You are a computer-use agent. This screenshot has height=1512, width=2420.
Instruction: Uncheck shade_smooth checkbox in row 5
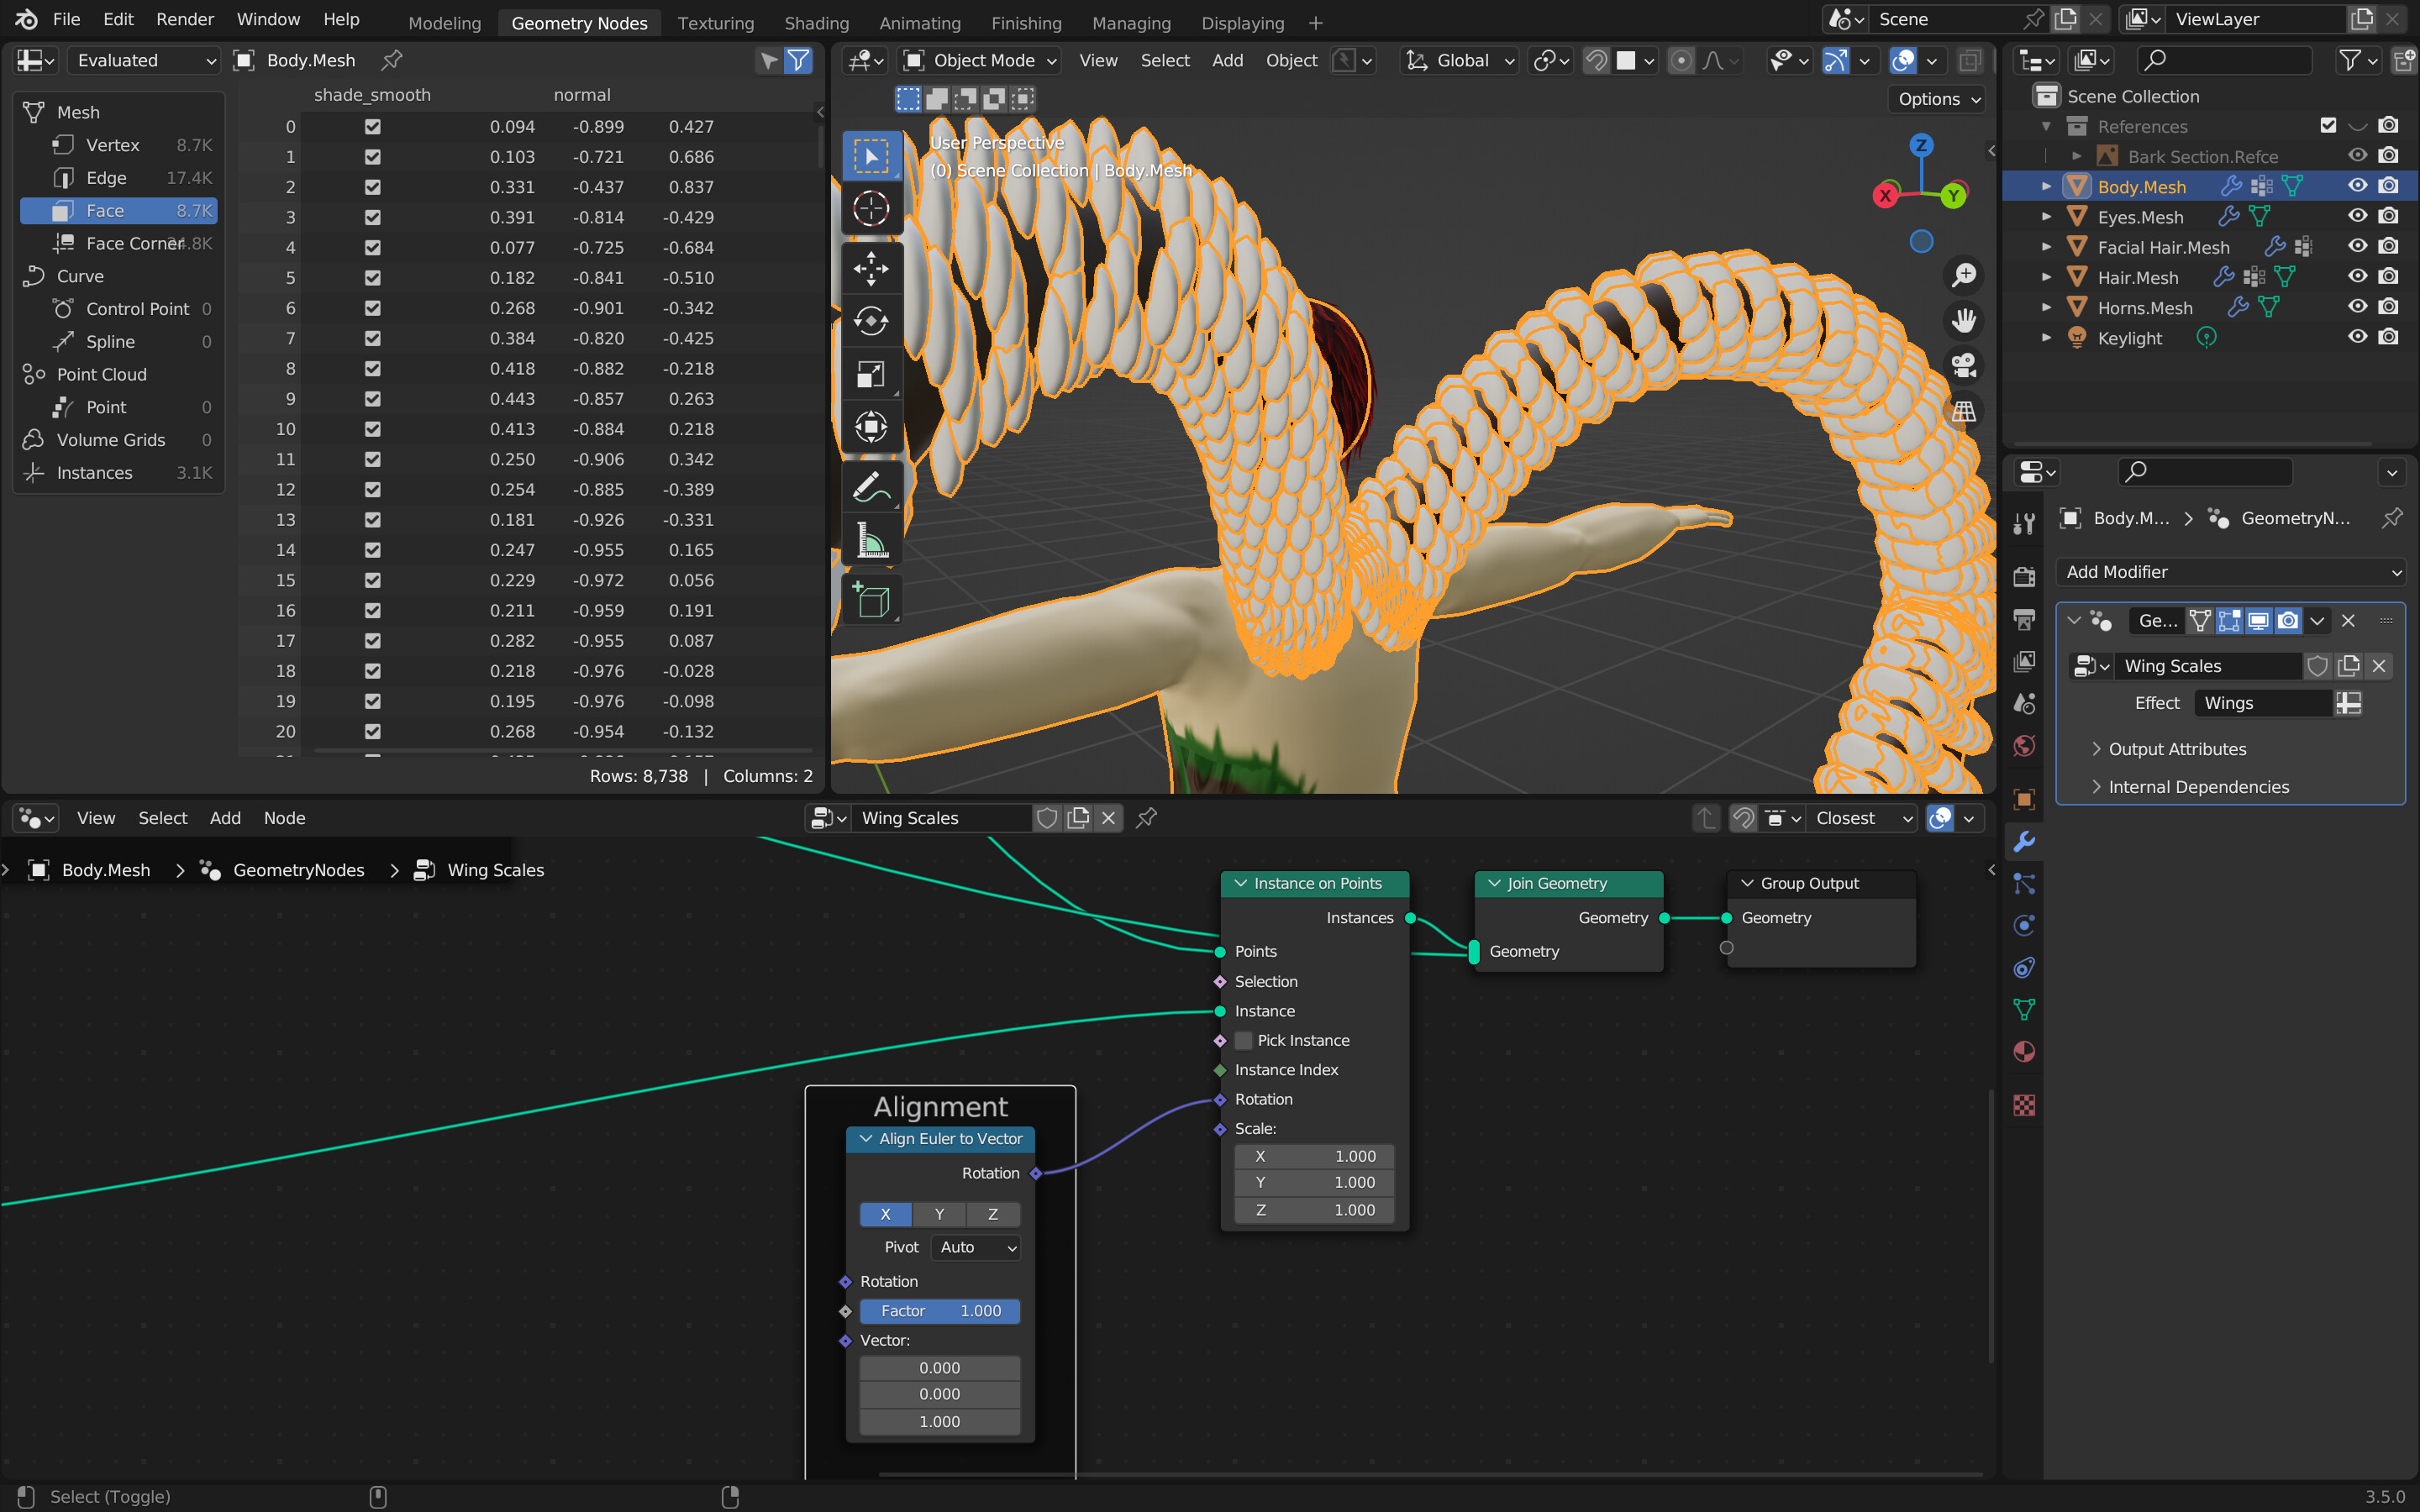tap(372, 278)
